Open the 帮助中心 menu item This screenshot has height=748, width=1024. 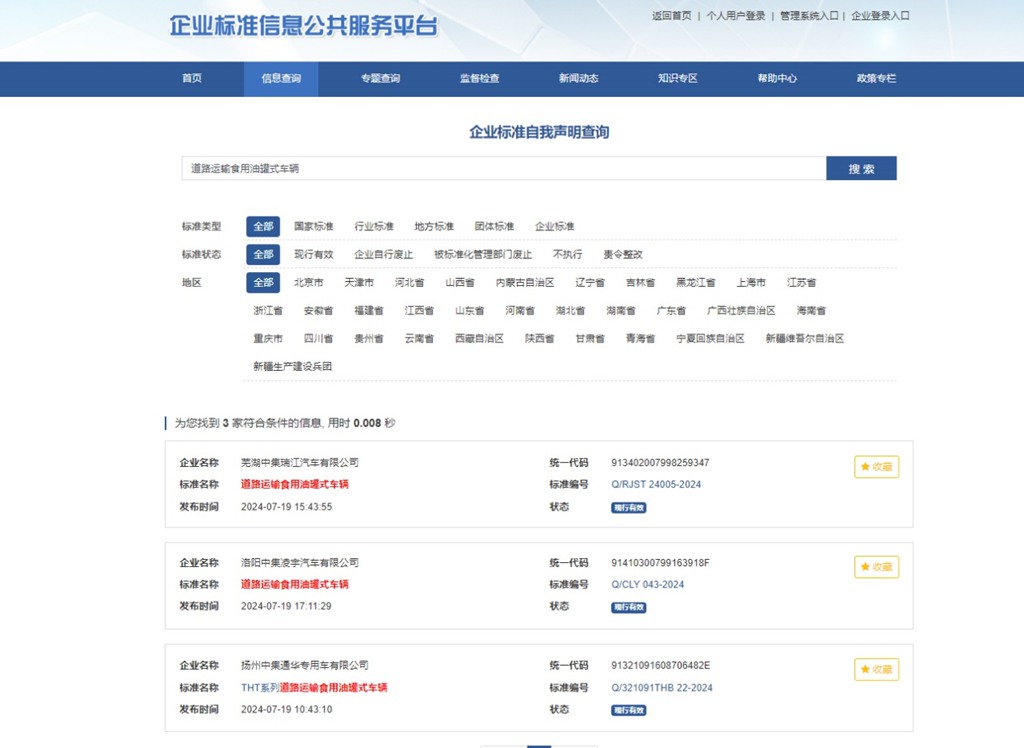click(778, 78)
